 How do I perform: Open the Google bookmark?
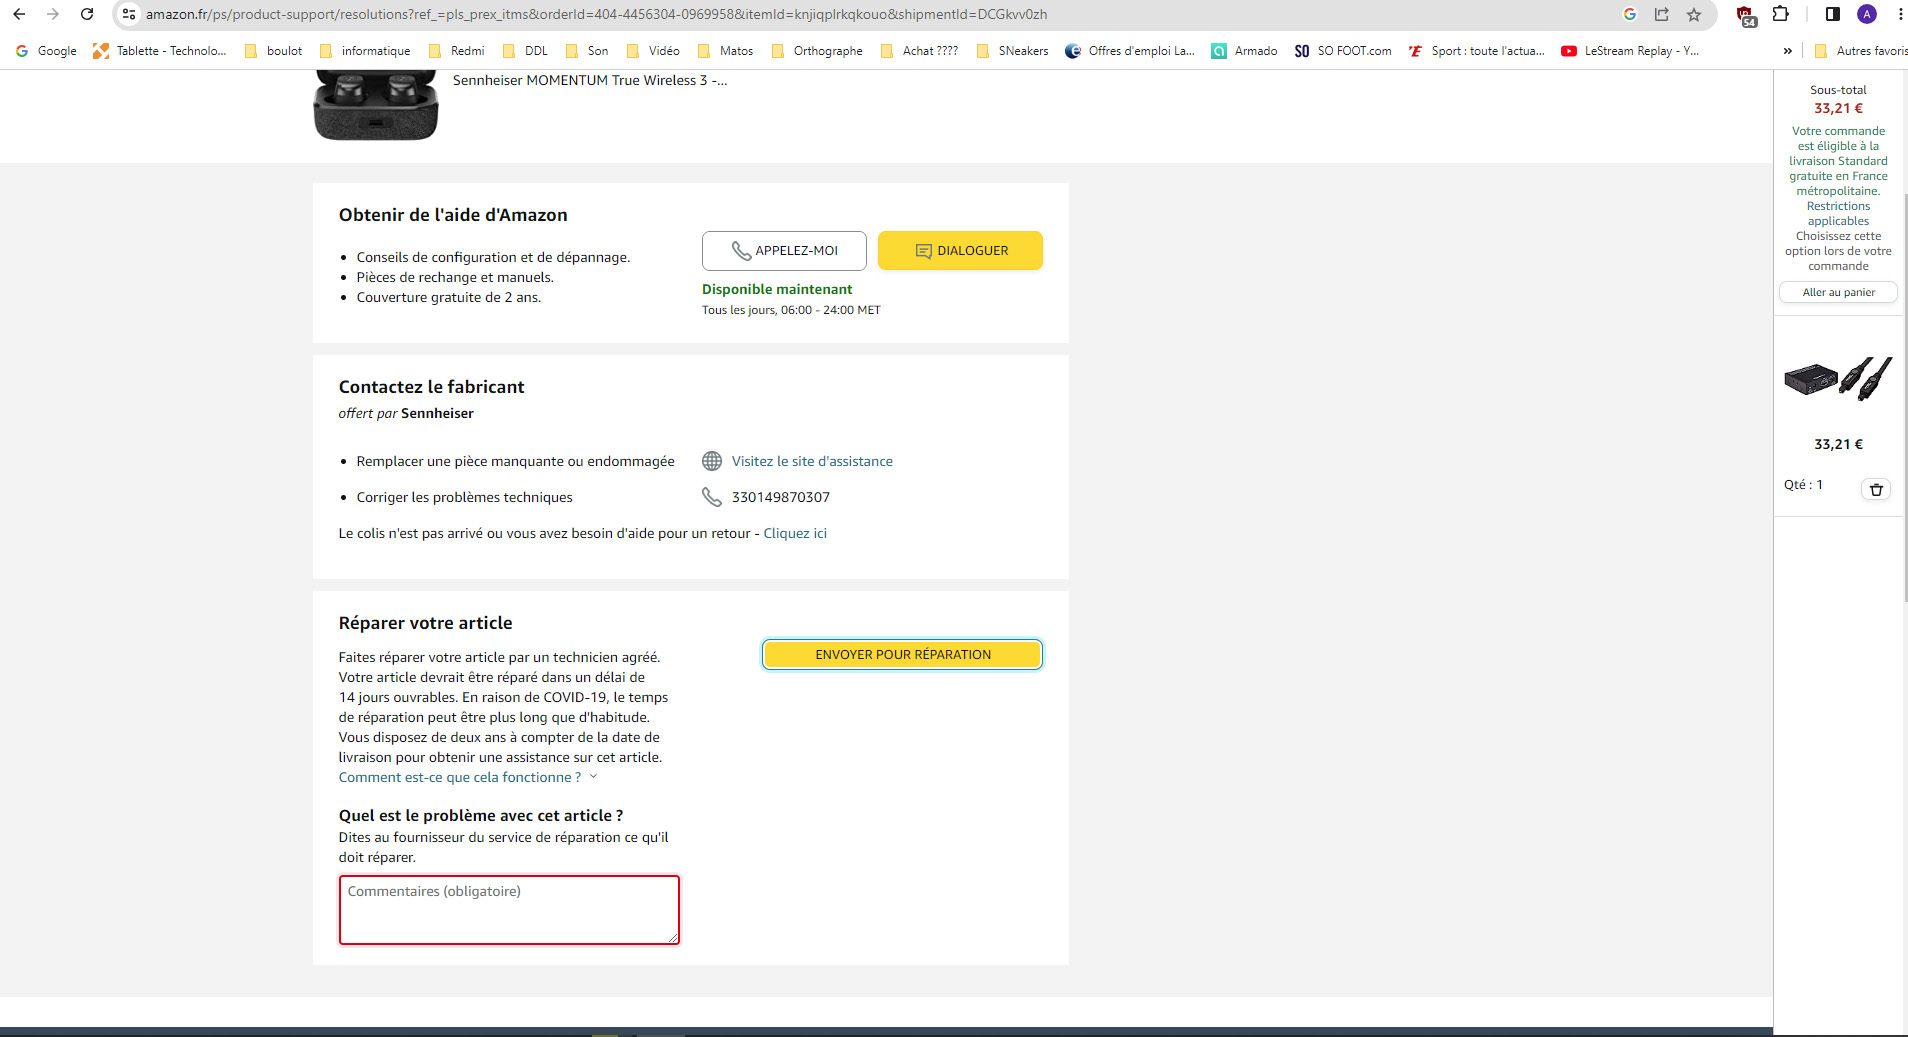pos(46,51)
